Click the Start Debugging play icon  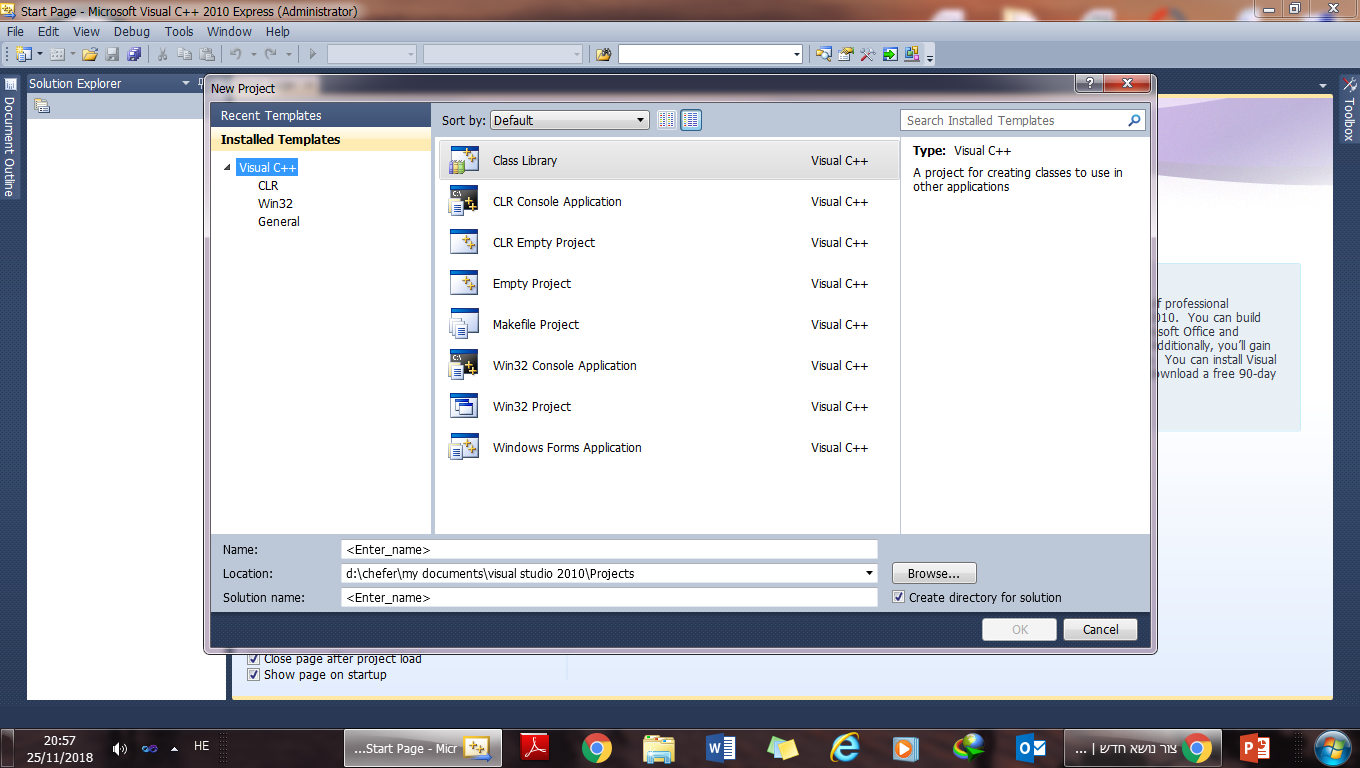click(x=313, y=54)
